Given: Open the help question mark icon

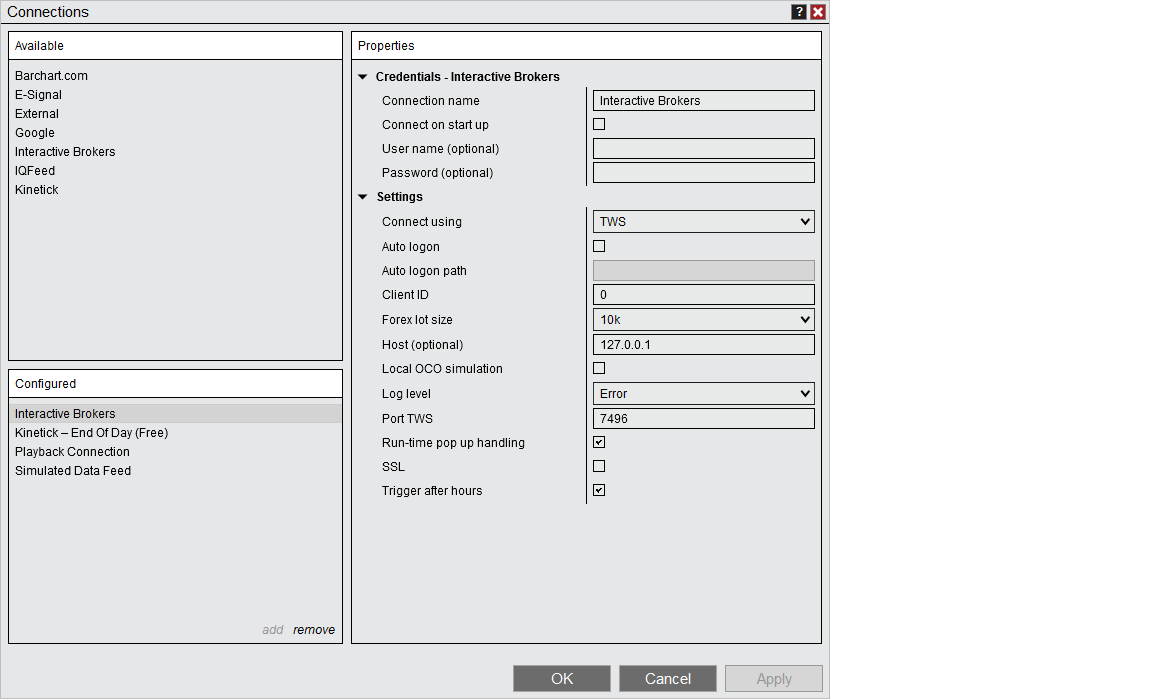Looking at the screenshot, I should (x=799, y=12).
